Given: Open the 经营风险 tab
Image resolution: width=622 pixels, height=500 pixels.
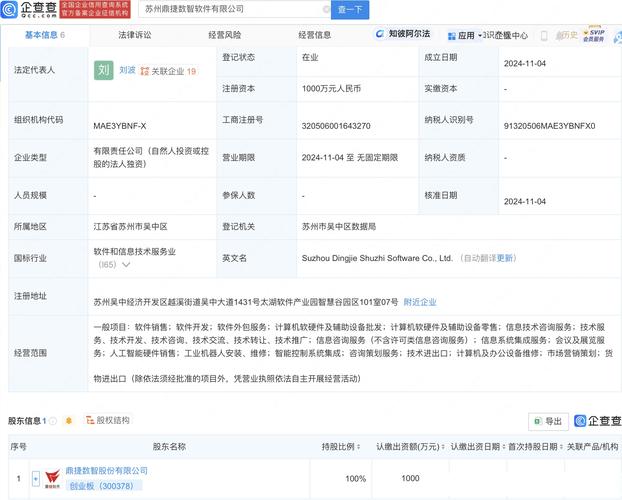Looking at the screenshot, I should 225,35.
